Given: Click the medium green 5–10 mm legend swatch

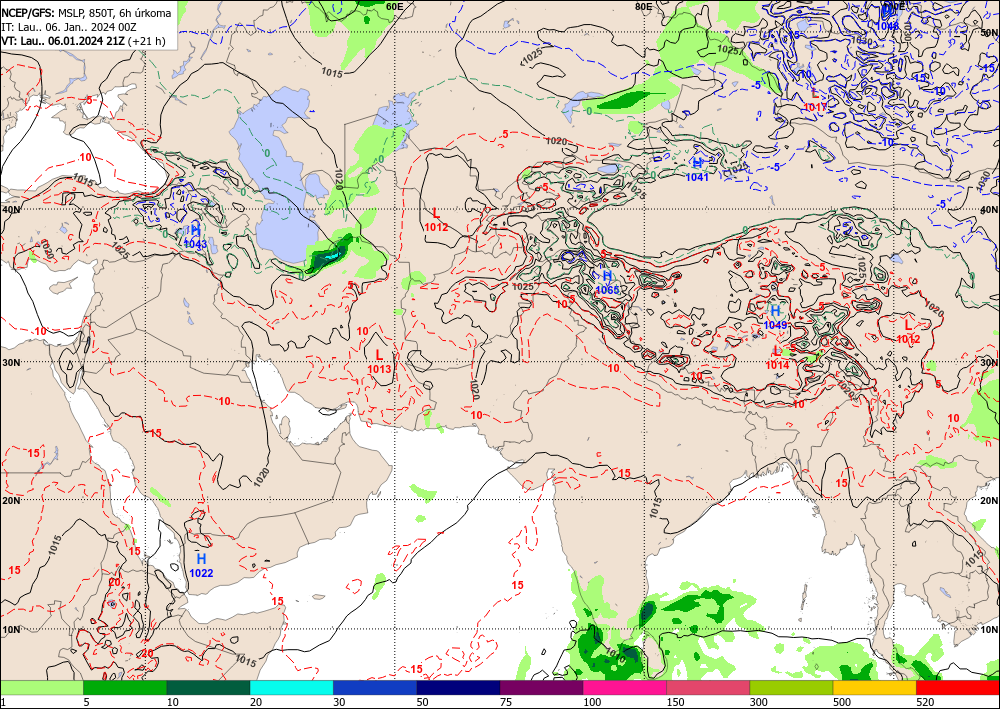Looking at the screenshot, I should [125, 687].
